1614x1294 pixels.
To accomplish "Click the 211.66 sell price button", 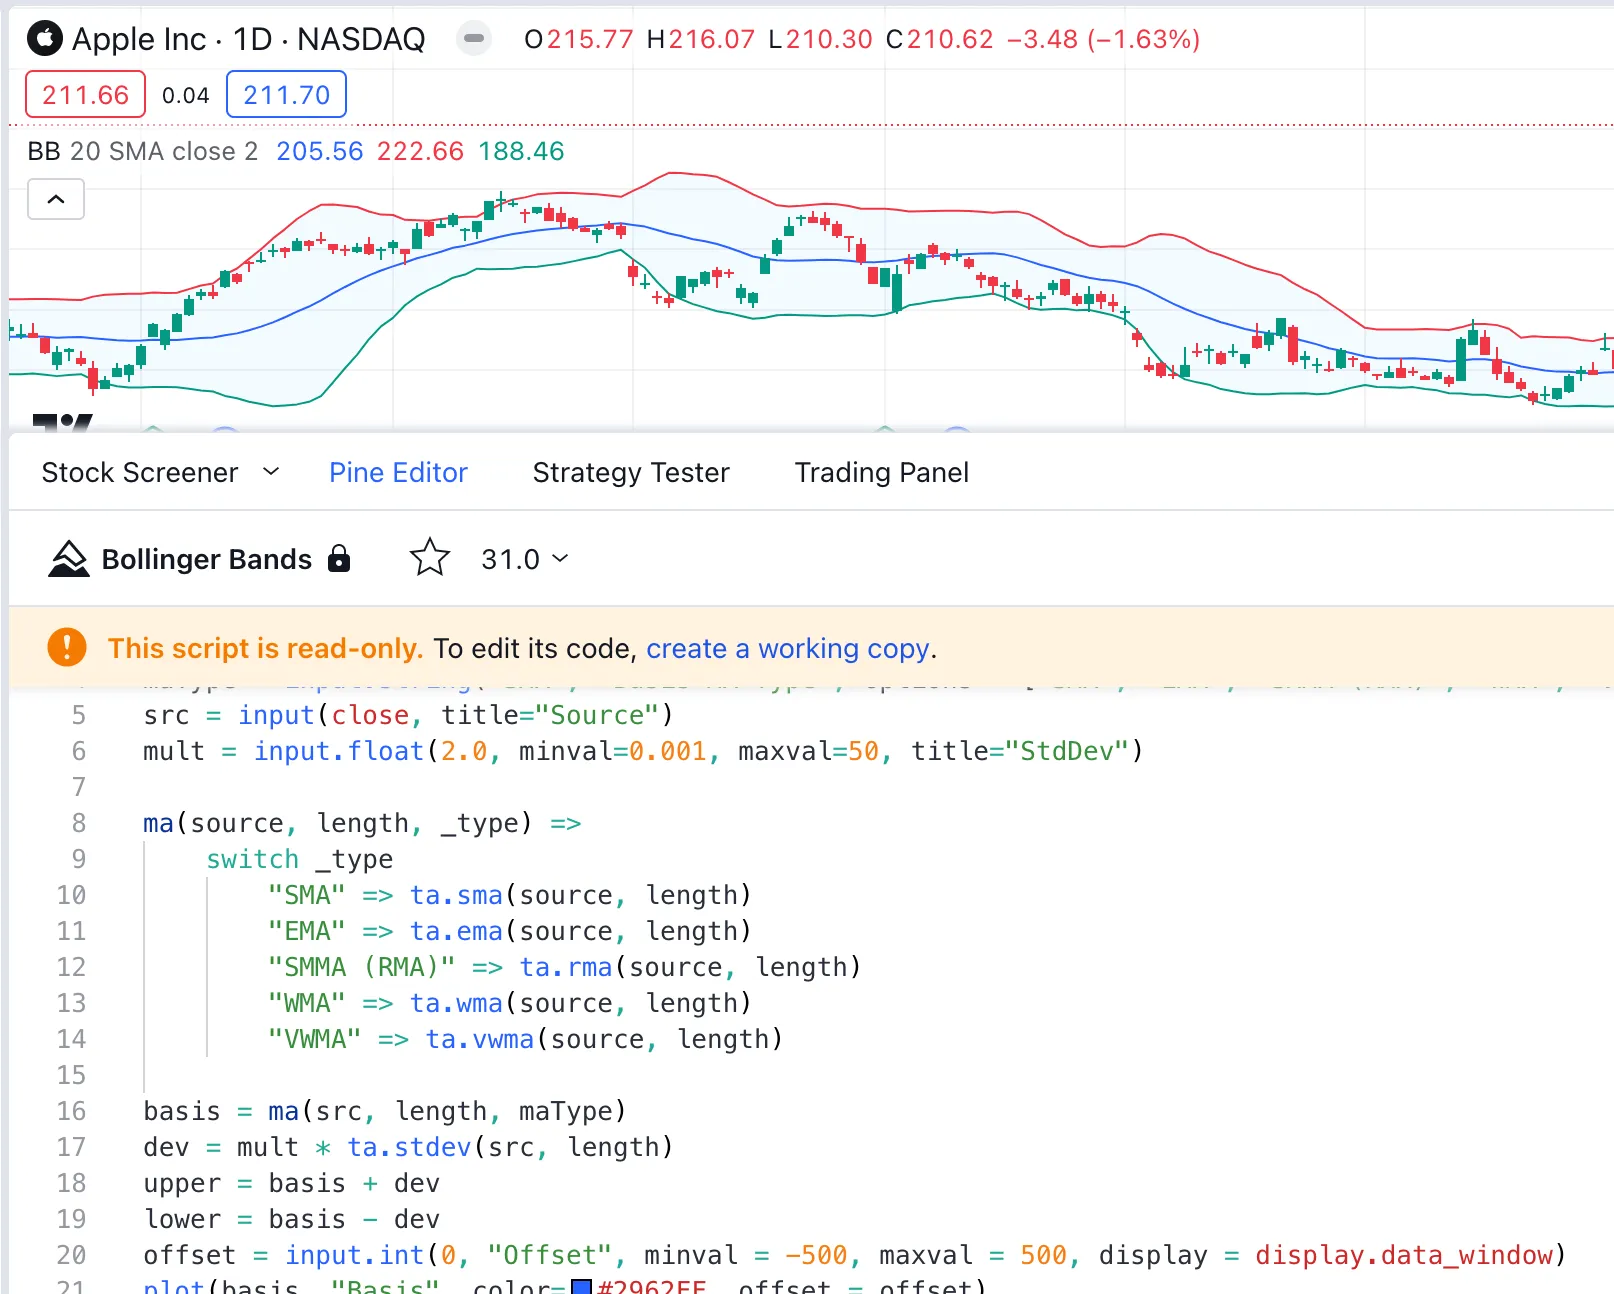I will coord(85,95).
